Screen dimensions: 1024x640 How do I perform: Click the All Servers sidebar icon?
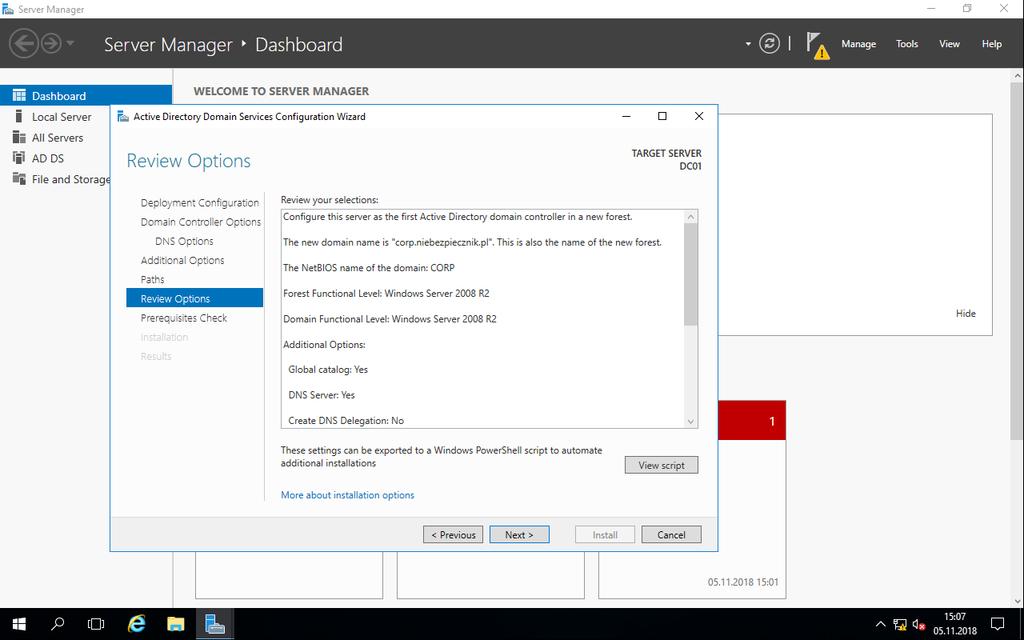click(19, 137)
